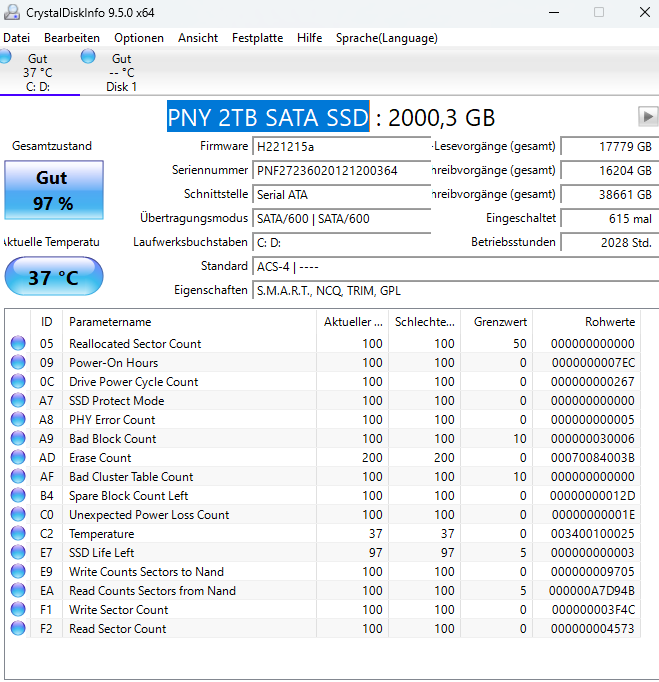
Task: Click status orb of Erase Count row
Action: pyautogui.click(x=18, y=457)
